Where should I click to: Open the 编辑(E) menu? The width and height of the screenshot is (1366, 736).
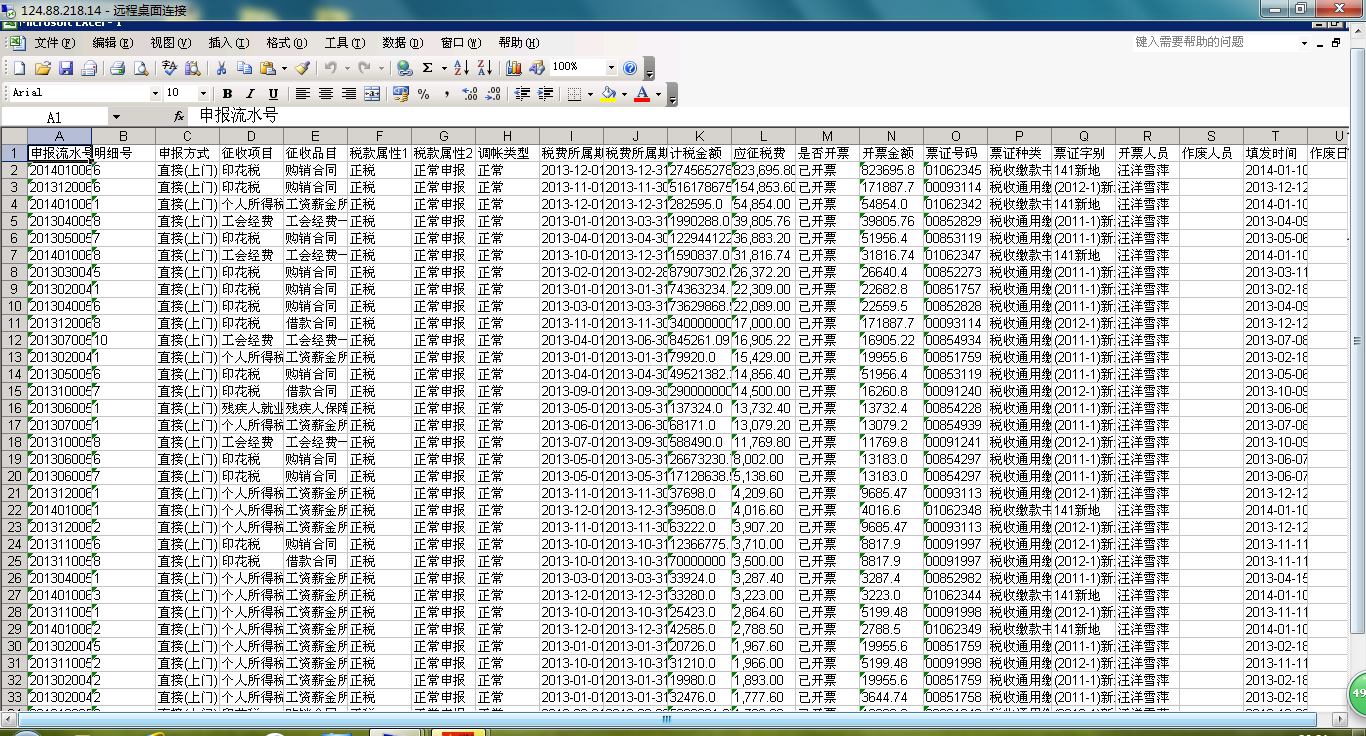pyautogui.click(x=113, y=43)
